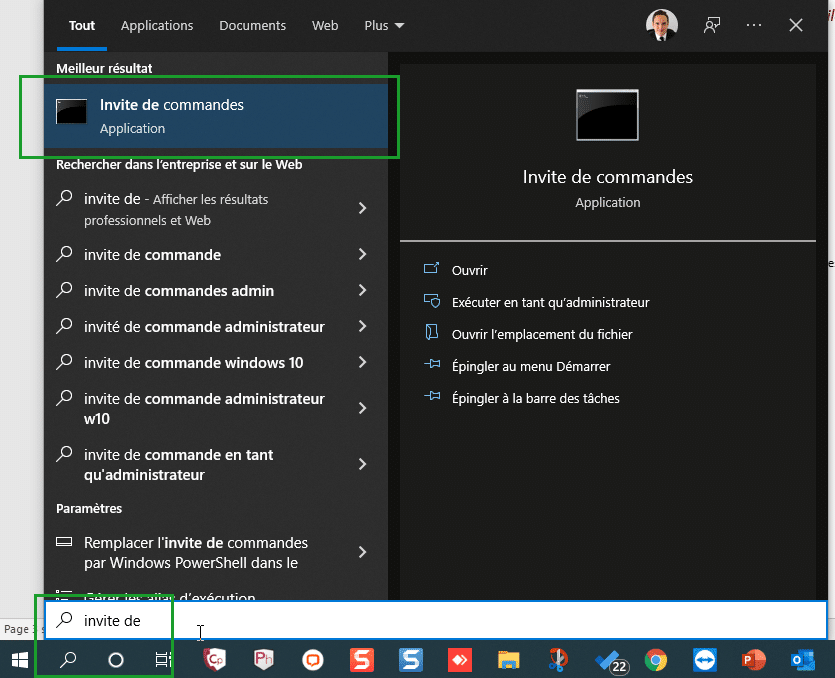Click the user profile picture
The height and width of the screenshot is (678, 835).
click(x=661, y=24)
